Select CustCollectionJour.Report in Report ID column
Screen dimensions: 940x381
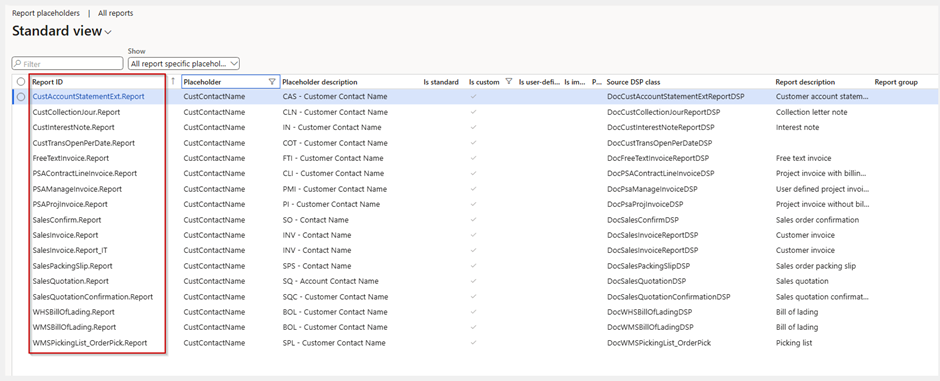[76, 112]
